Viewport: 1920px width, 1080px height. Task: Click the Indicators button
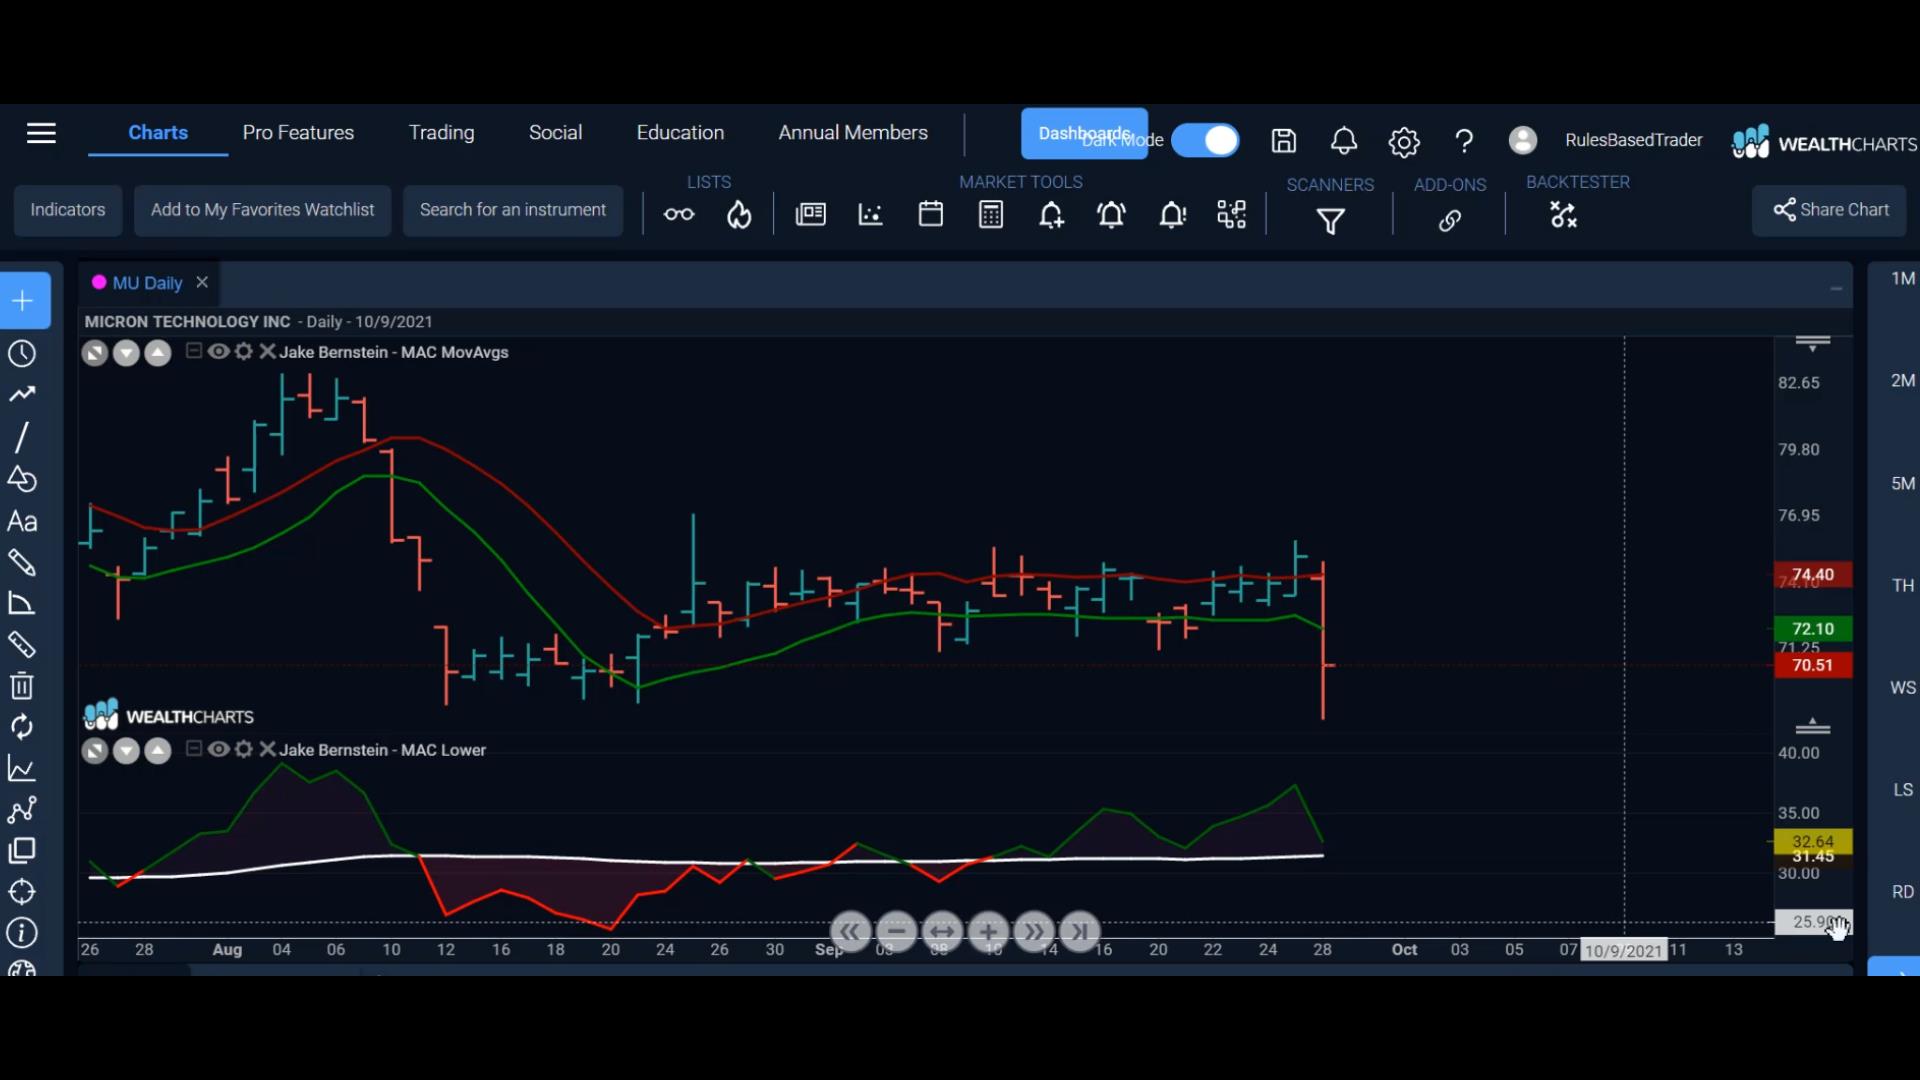67,210
